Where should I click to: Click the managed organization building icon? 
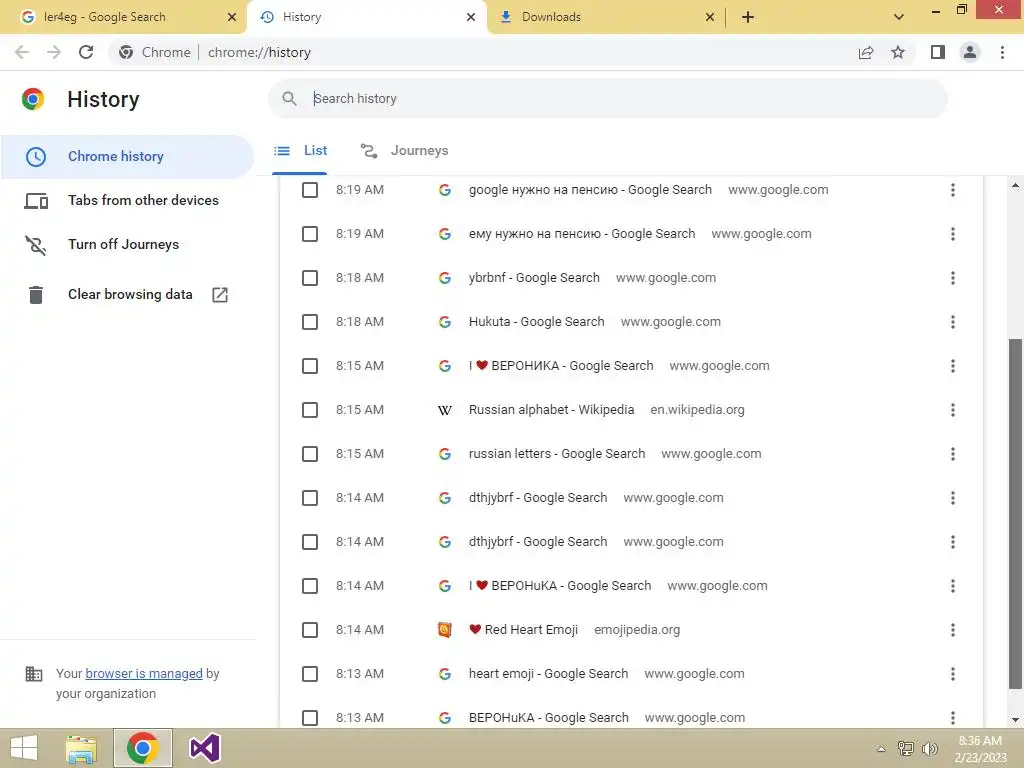[33, 674]
